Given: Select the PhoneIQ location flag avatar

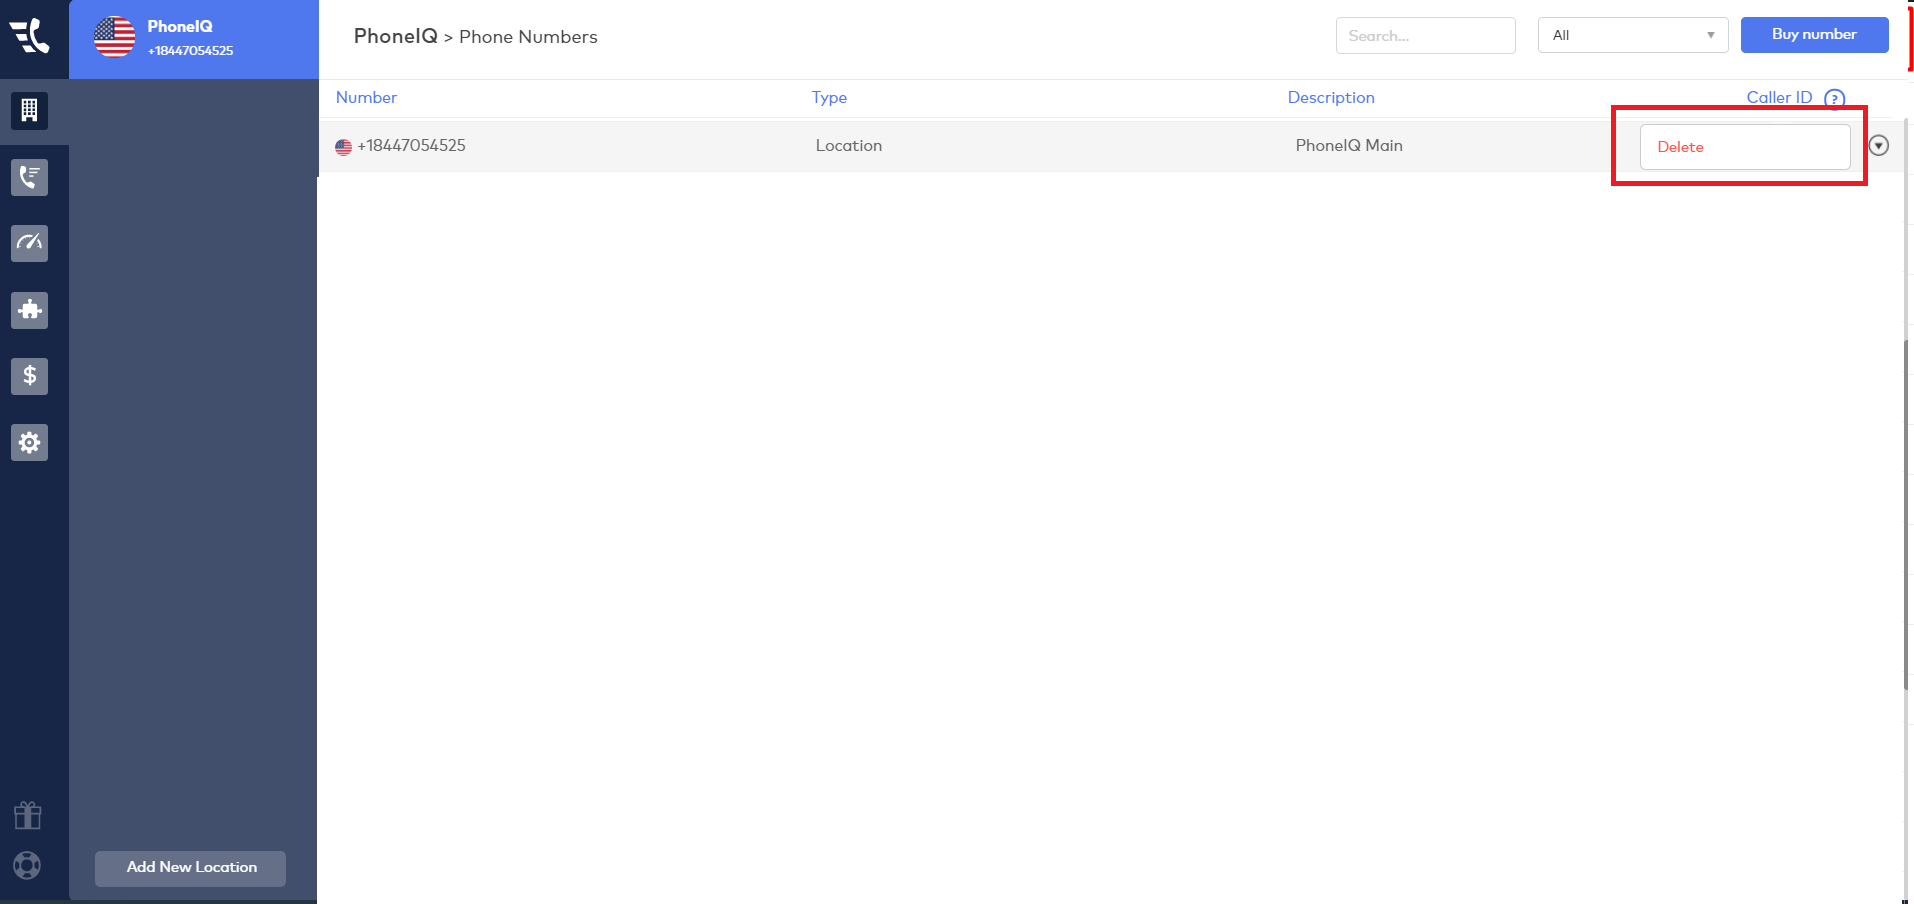Looking at the screenshot, I should pos(114,37).
